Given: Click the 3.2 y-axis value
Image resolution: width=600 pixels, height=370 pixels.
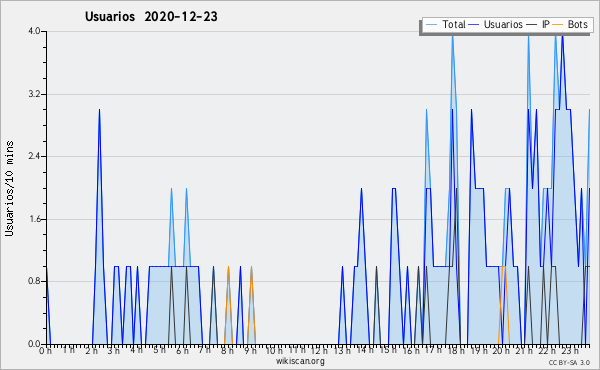Looking at the screenshot, I should click(x=34, y=94).
